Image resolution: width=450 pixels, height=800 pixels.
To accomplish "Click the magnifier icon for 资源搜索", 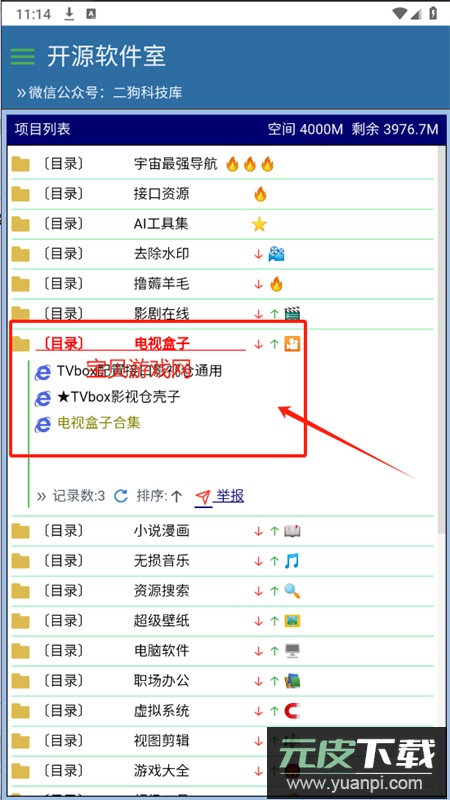I will 292,591.
